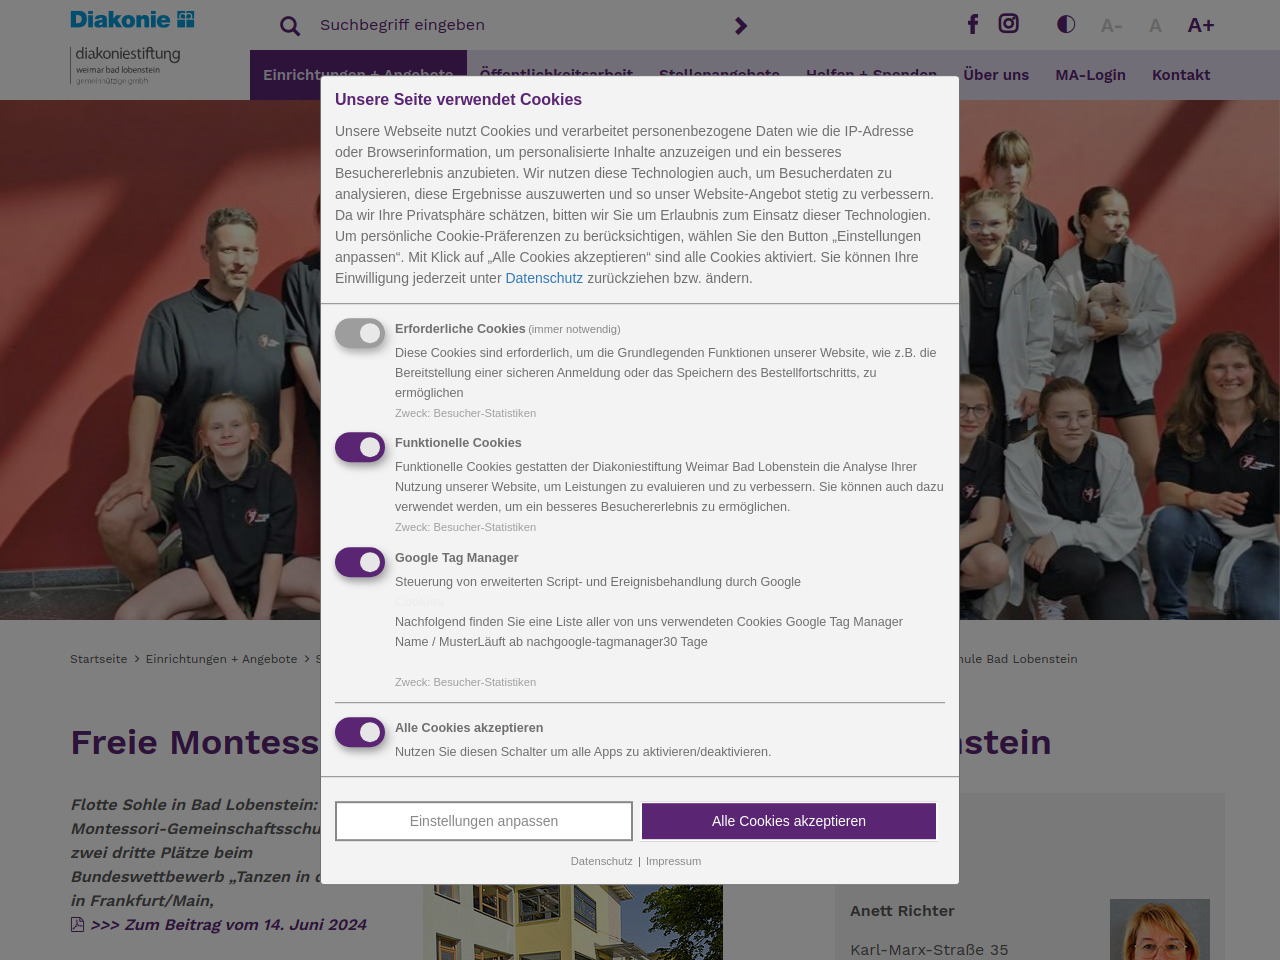This screenshot has width=1280, height=960.
Task: Reset font size with A icon
Action: tap(1155, 26)
